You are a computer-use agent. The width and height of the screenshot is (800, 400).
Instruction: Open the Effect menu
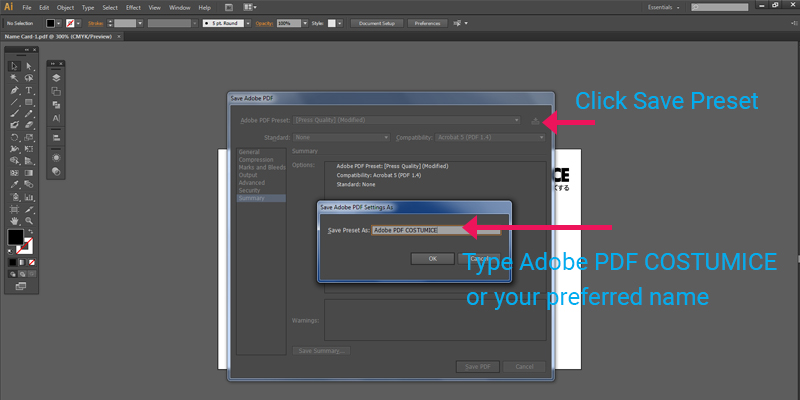pos(133,8)
